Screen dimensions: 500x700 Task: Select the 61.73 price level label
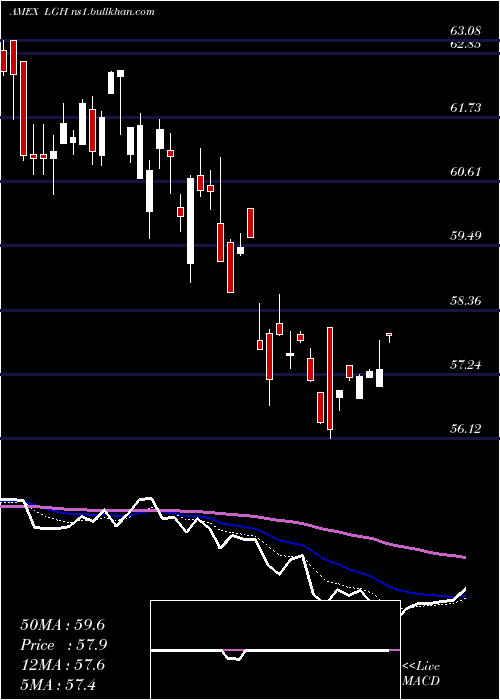[x=465, y=107]
